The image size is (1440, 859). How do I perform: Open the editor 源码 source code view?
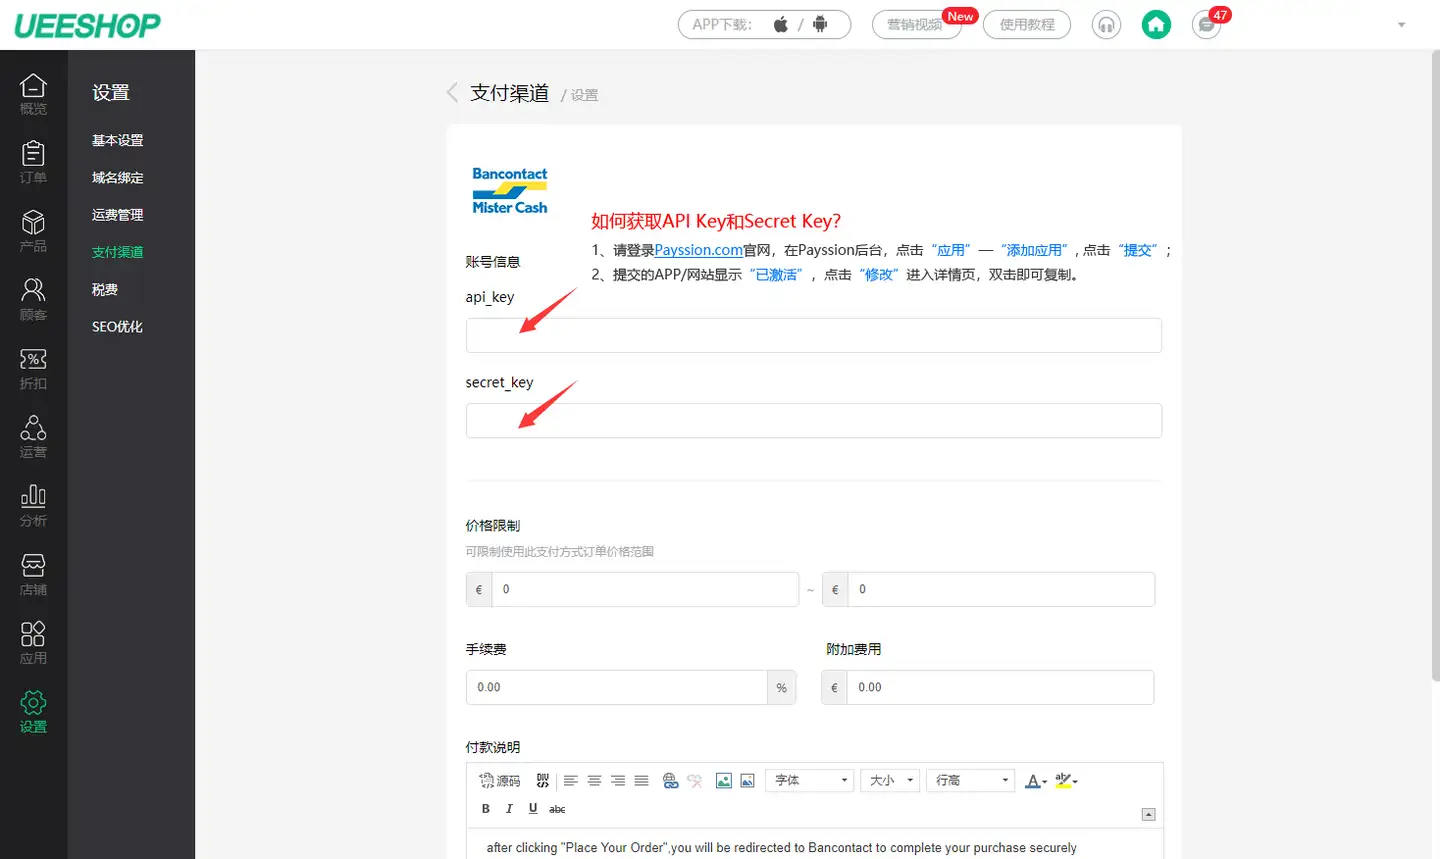500,780
